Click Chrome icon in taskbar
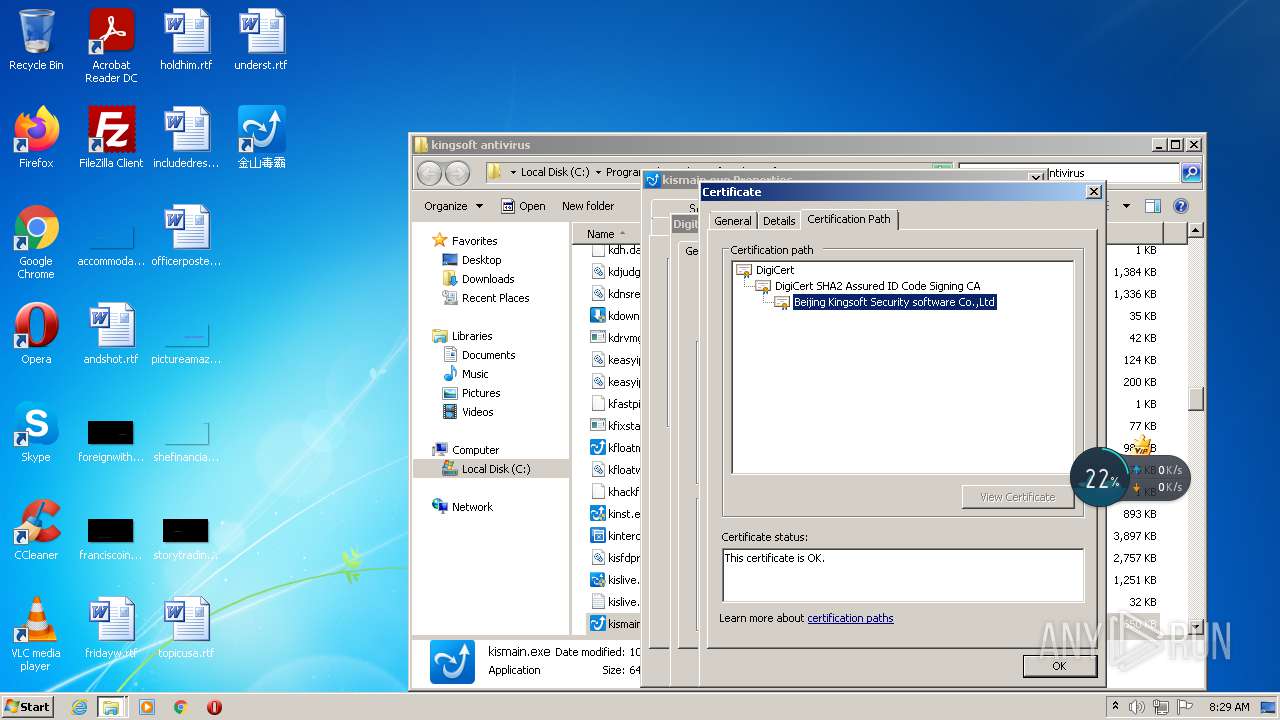The width and height of the screenshot is (1280, 720). 180,707
